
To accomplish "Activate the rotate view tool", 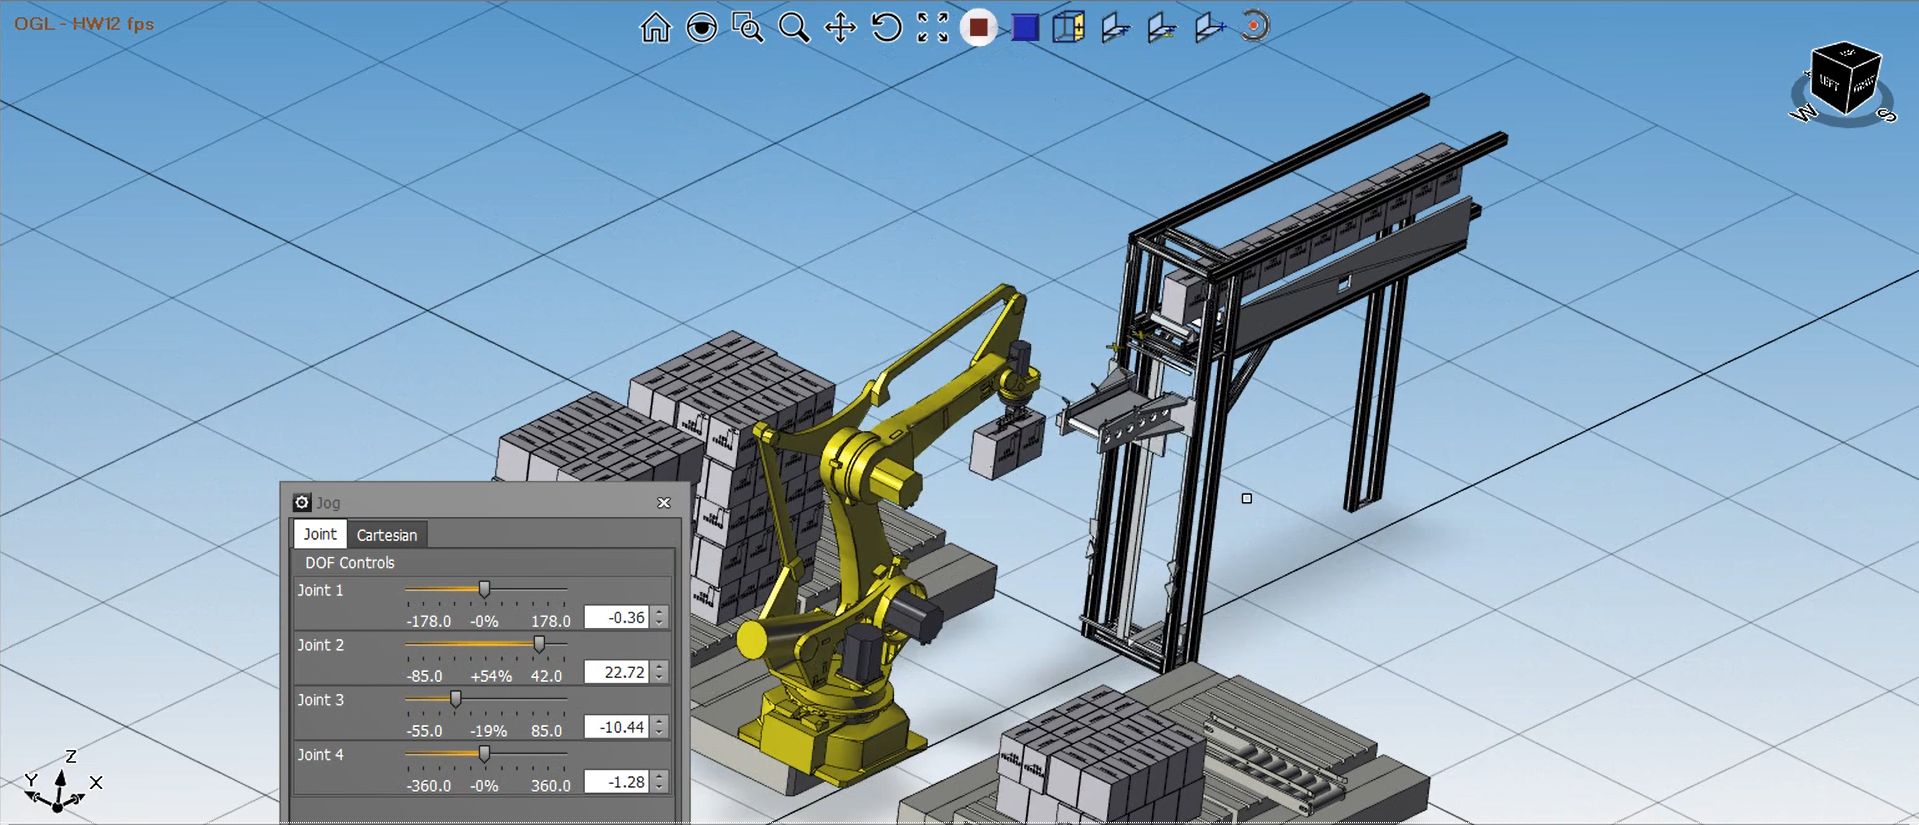I will point(886,27).
